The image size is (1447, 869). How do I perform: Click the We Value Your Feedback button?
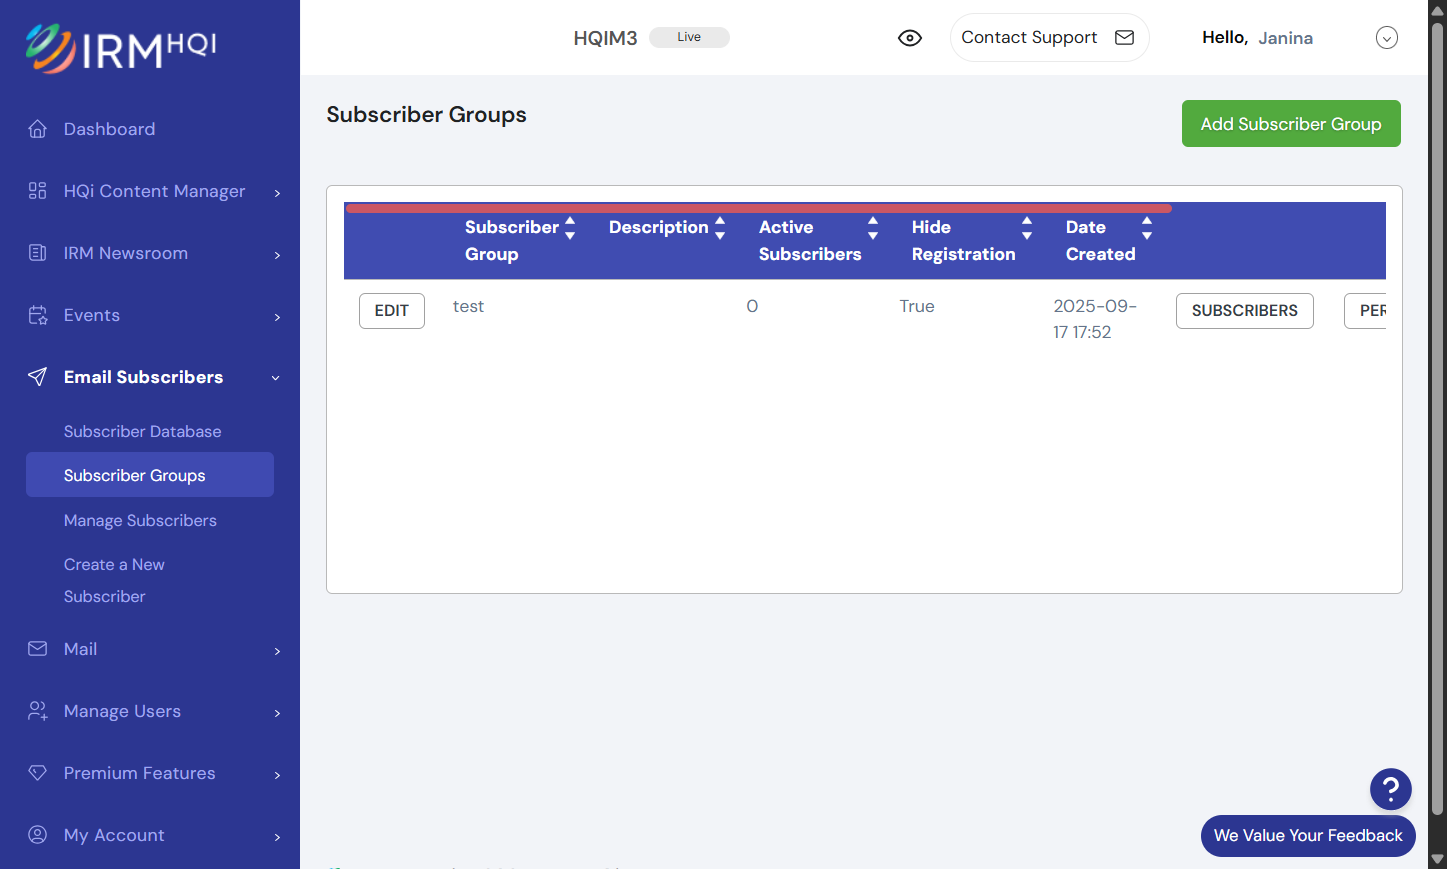click(x=1308, y=836)
